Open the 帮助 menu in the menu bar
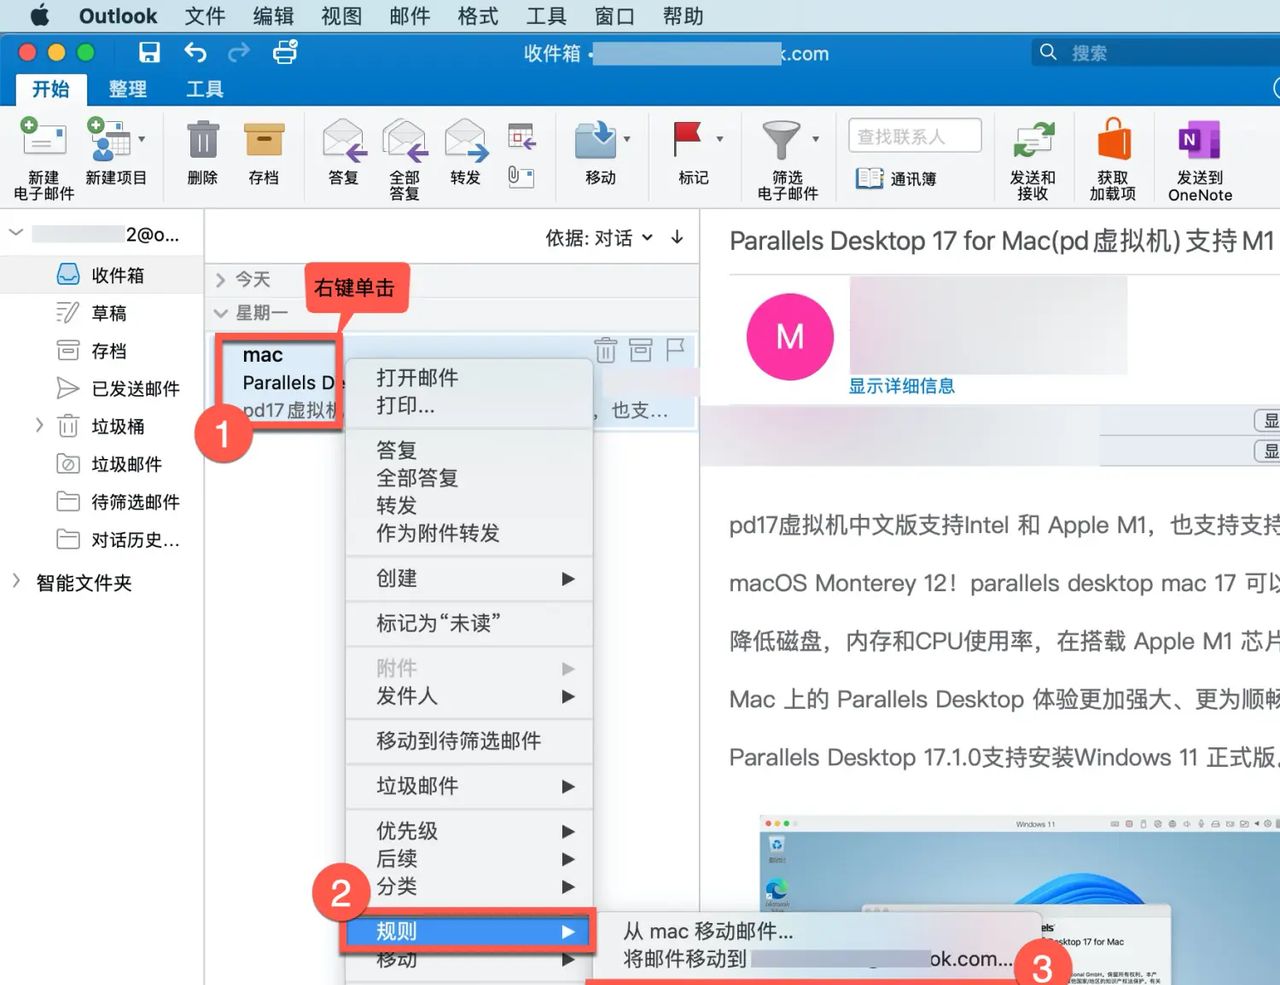 tap(683, 16)
